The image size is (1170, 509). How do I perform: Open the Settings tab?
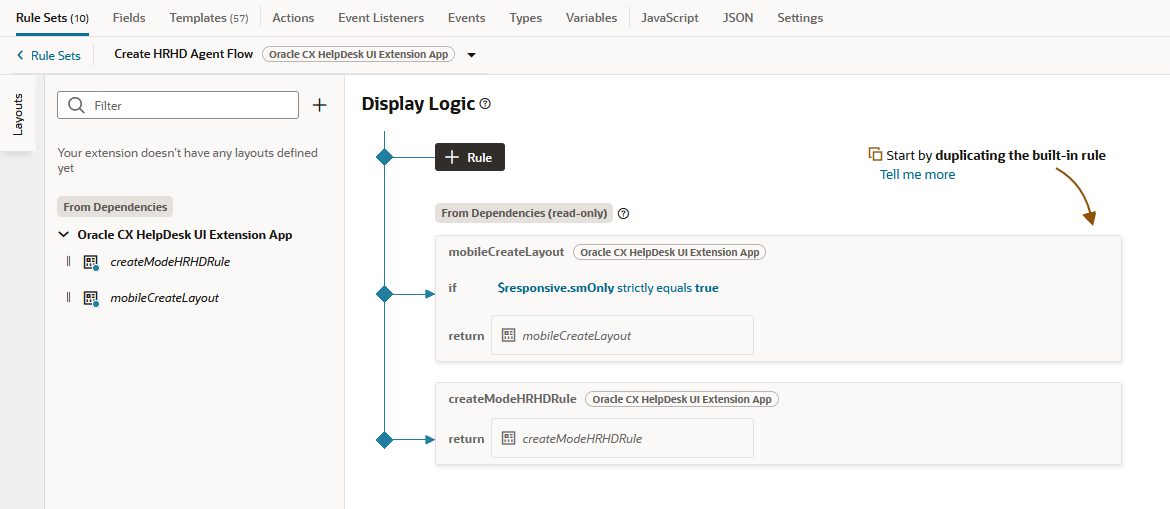pyautogui.click(x=800, y=18)
